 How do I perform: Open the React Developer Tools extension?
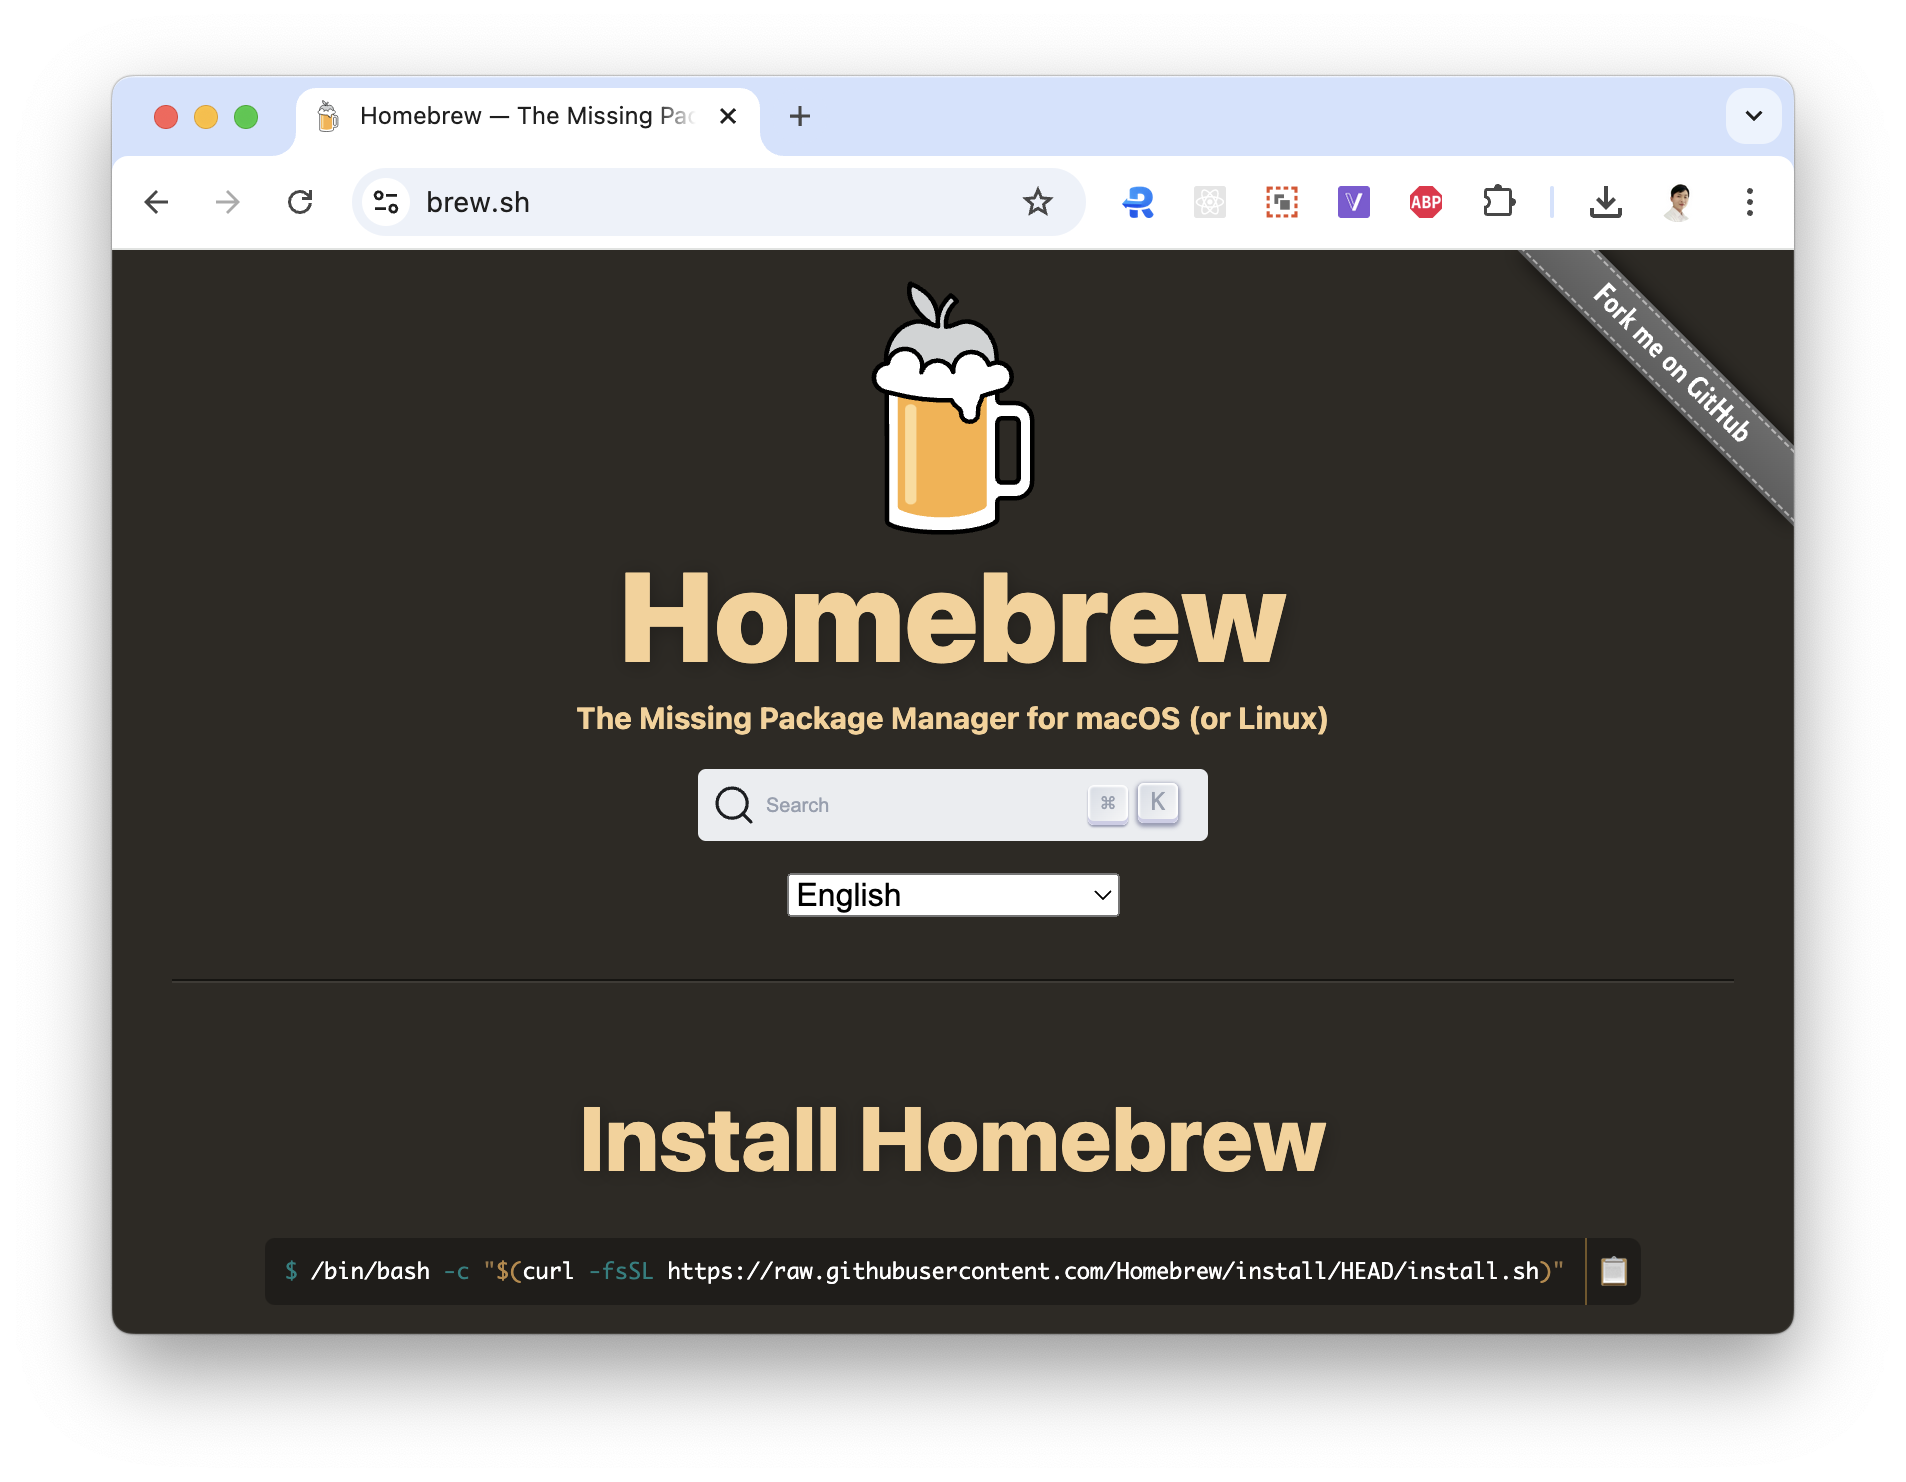[1209, 202]
